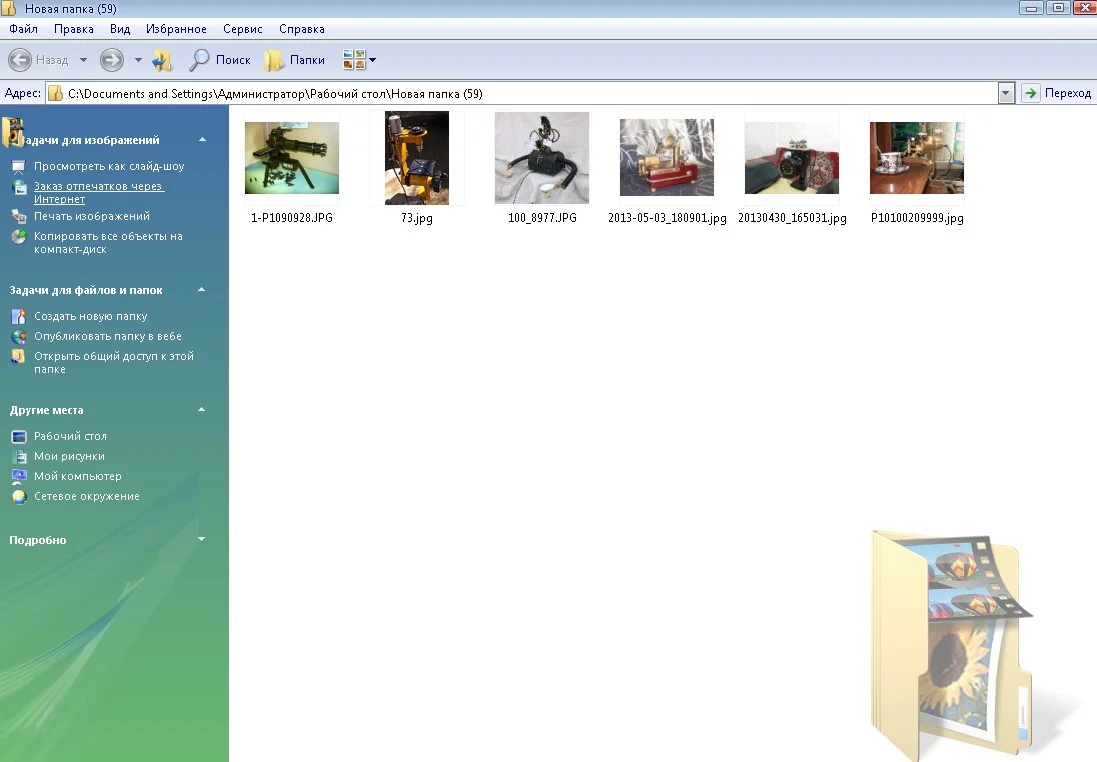Click the title bar folder icon
Viewport: 1097px width, 762px height.
[8, 8]
